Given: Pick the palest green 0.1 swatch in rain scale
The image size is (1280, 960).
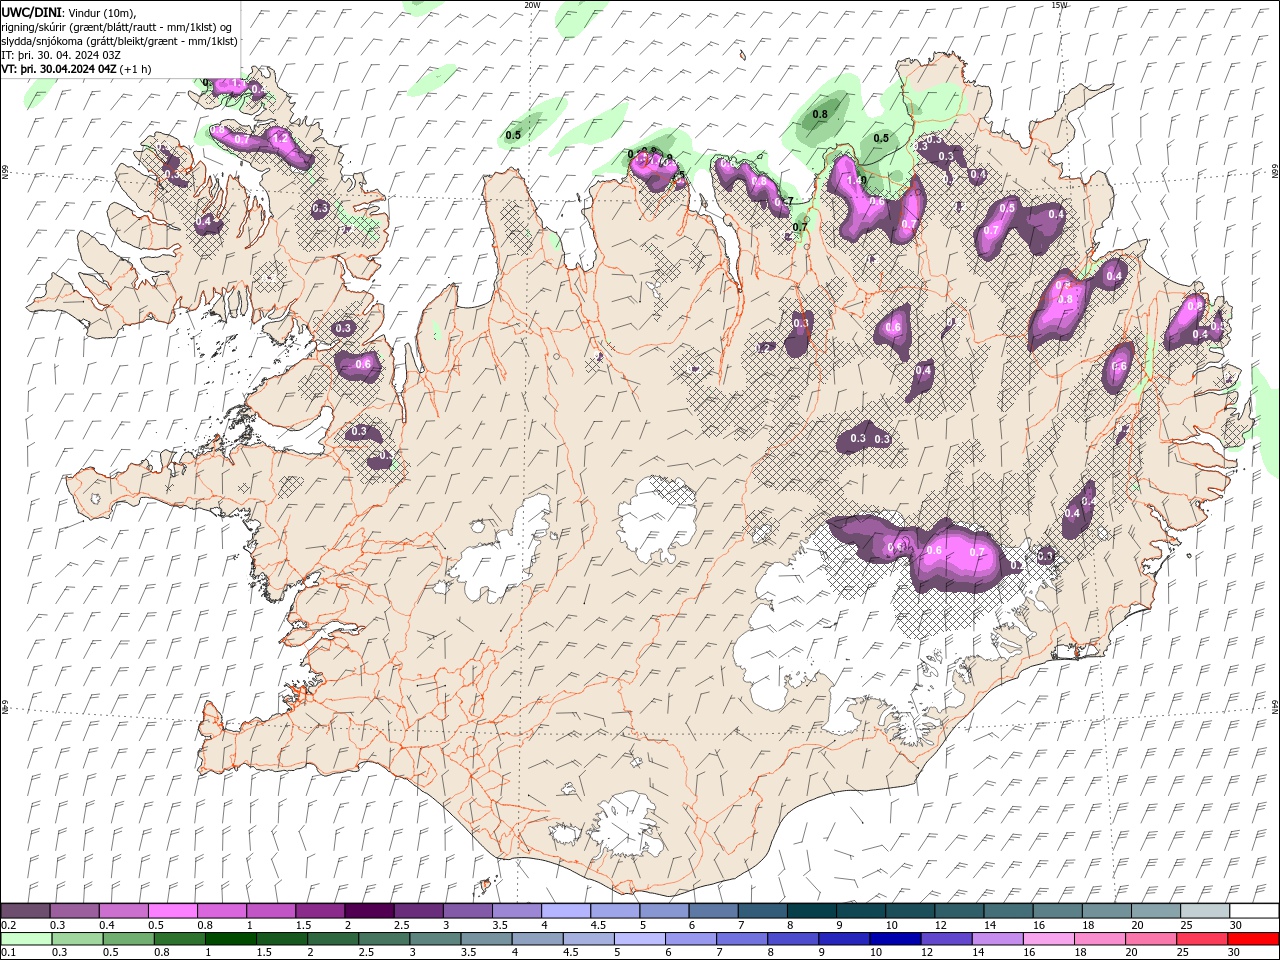Looking at the screenshot, I should click(x=27, y=939).
